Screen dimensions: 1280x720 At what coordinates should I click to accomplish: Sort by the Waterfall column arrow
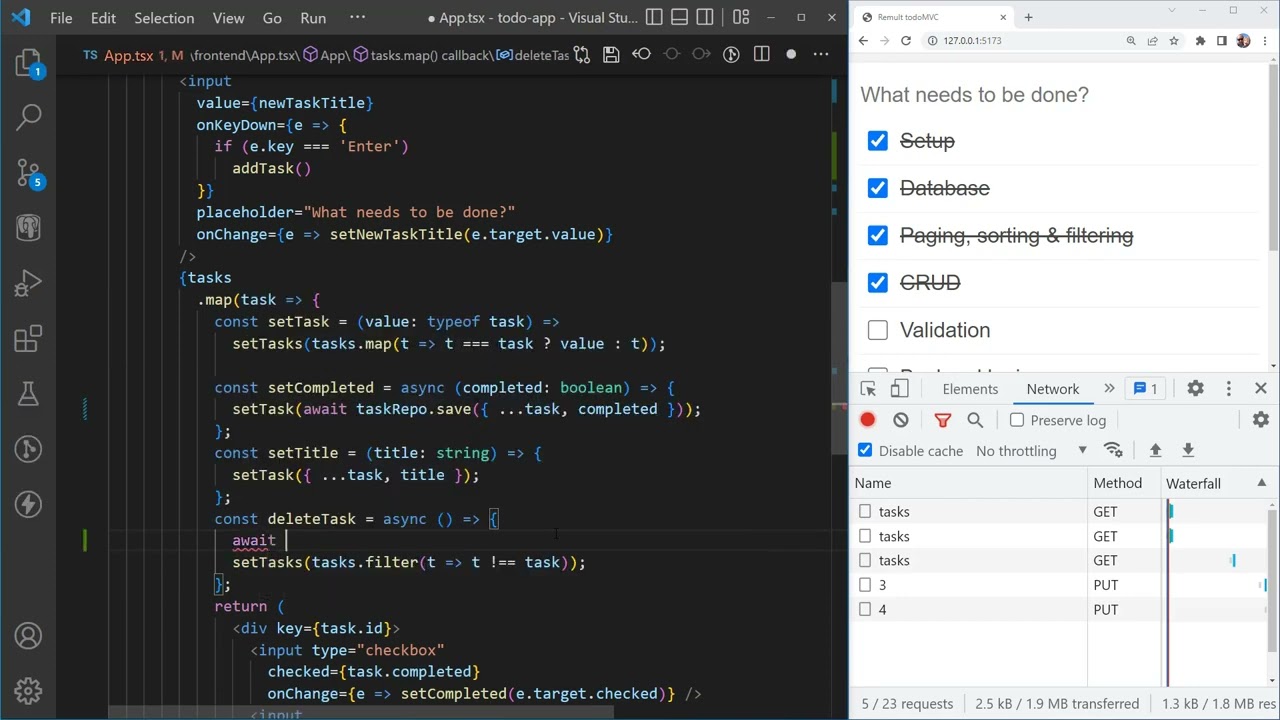point(1261,483)
